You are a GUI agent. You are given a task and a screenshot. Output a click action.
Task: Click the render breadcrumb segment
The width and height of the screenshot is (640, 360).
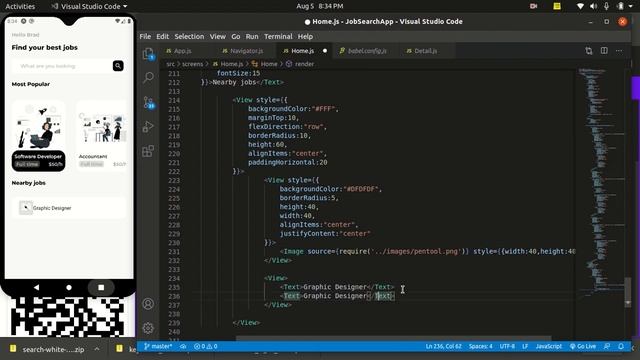(304, 64)
